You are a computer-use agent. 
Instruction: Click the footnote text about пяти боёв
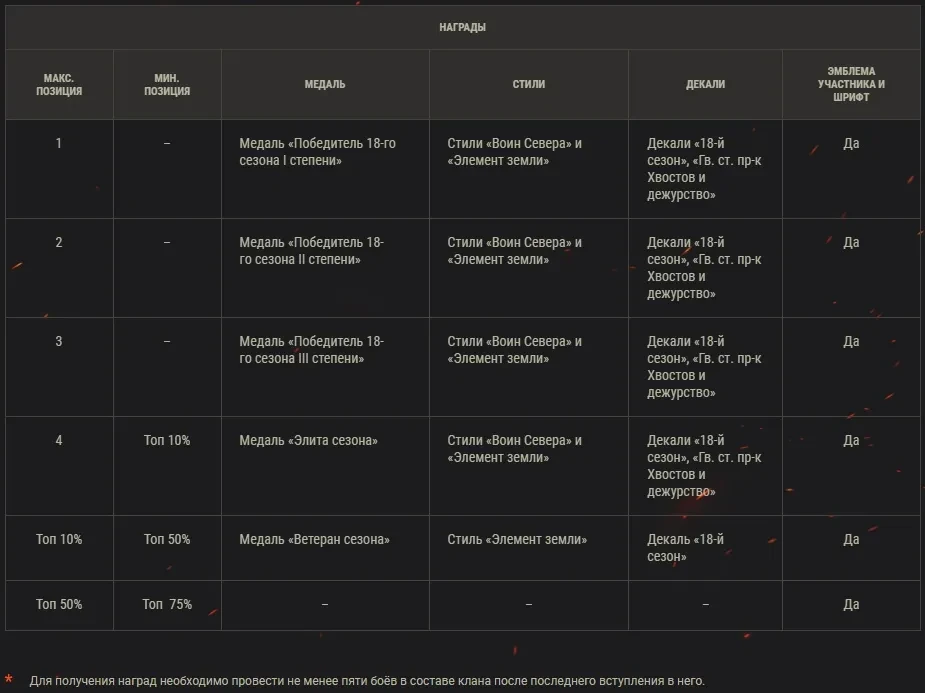click(x=367, y=681)
